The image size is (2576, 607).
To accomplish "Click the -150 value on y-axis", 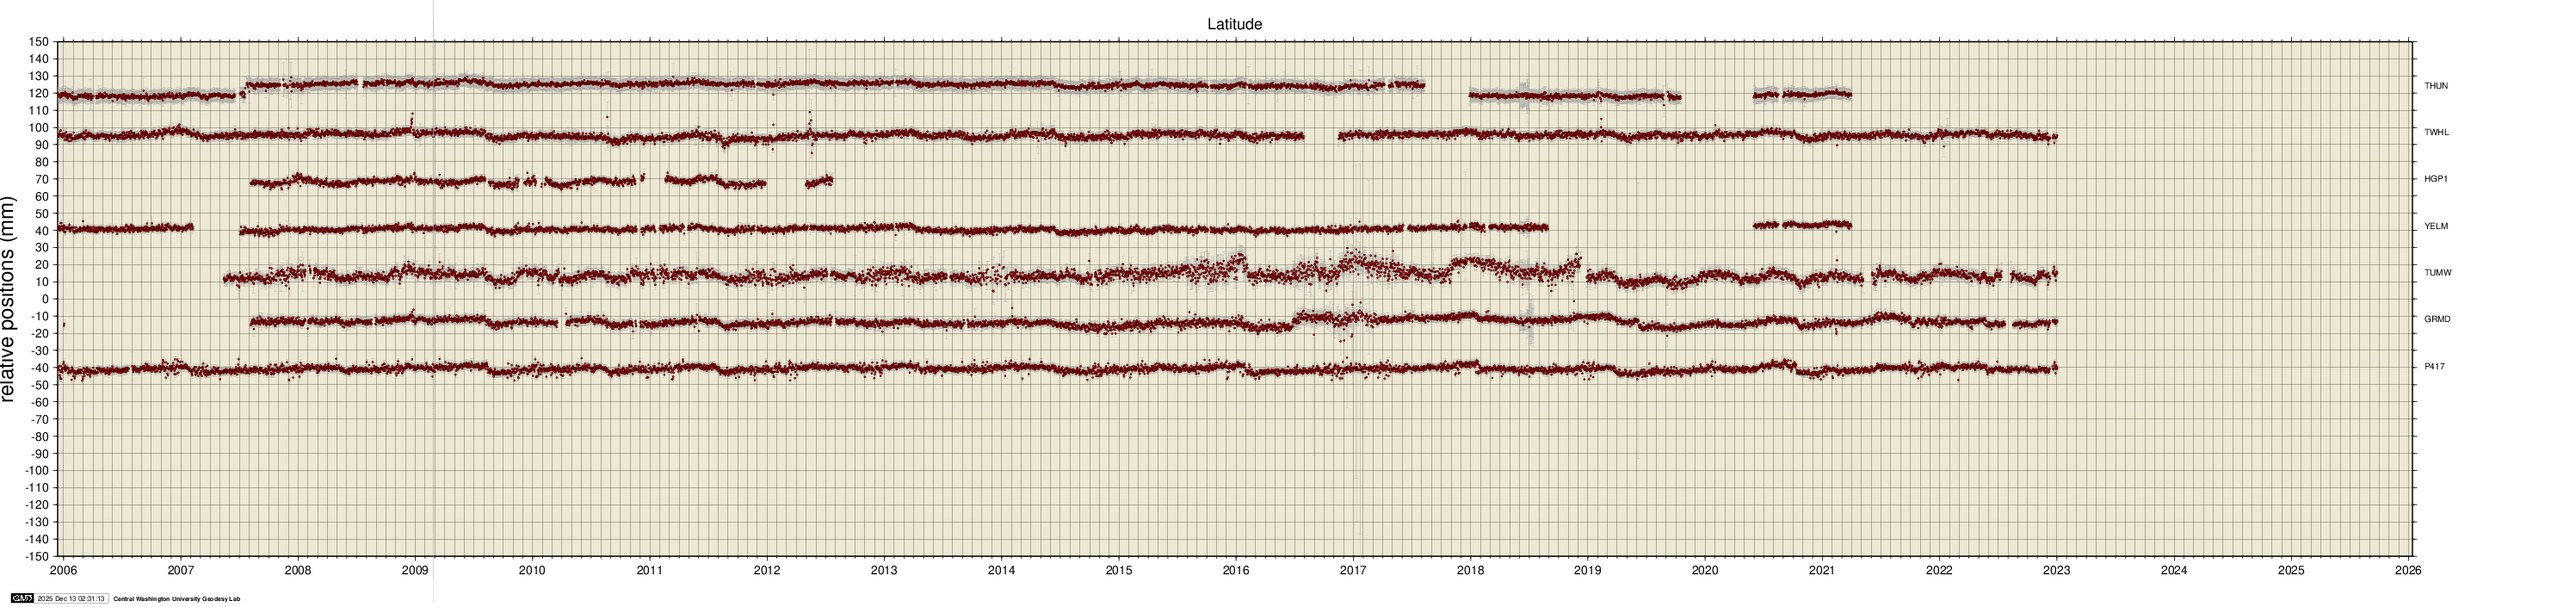I will pyautogui.click(x=36, y=556).
